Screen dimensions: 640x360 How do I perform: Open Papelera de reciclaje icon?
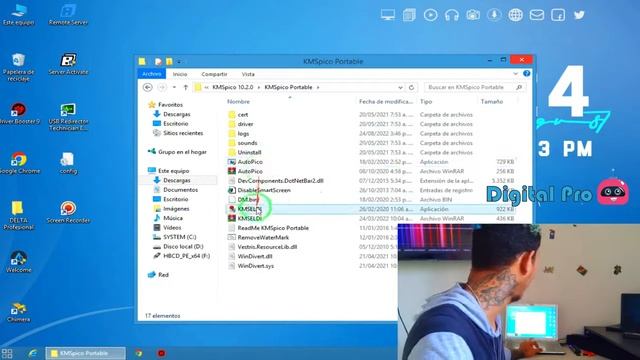[x=18, y=67]
